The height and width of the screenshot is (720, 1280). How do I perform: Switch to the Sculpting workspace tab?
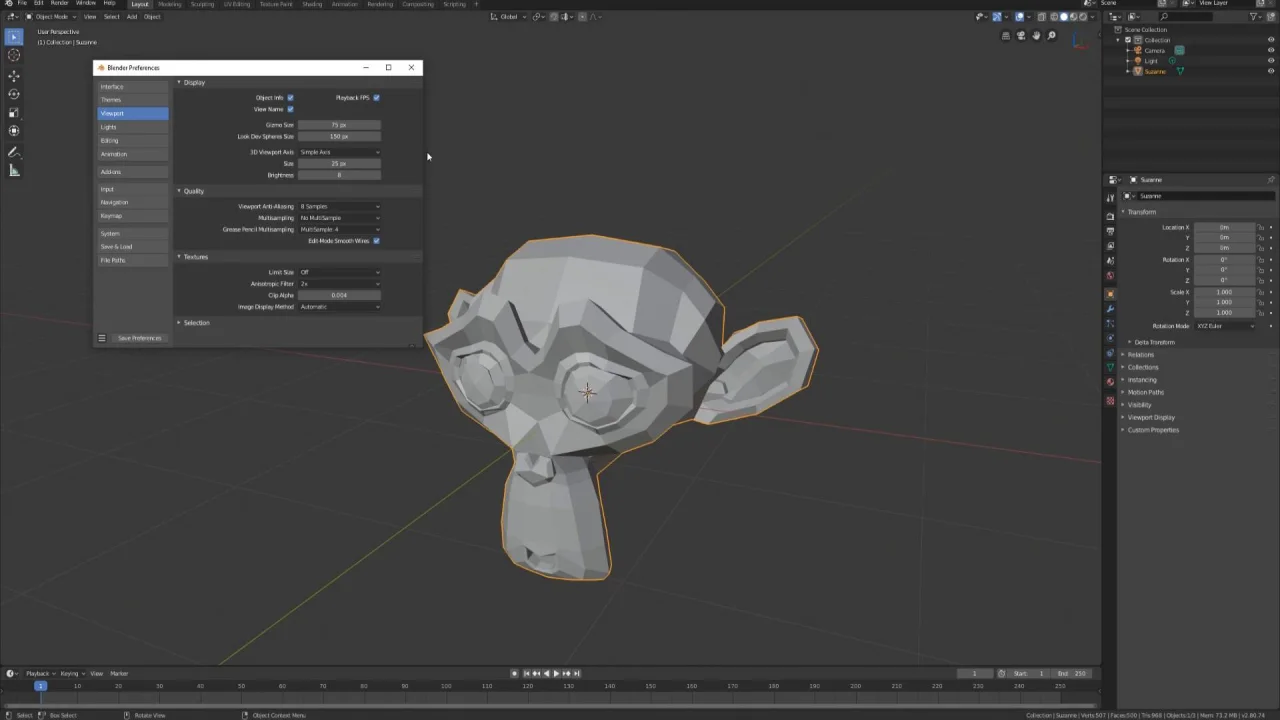click(202, 4)
